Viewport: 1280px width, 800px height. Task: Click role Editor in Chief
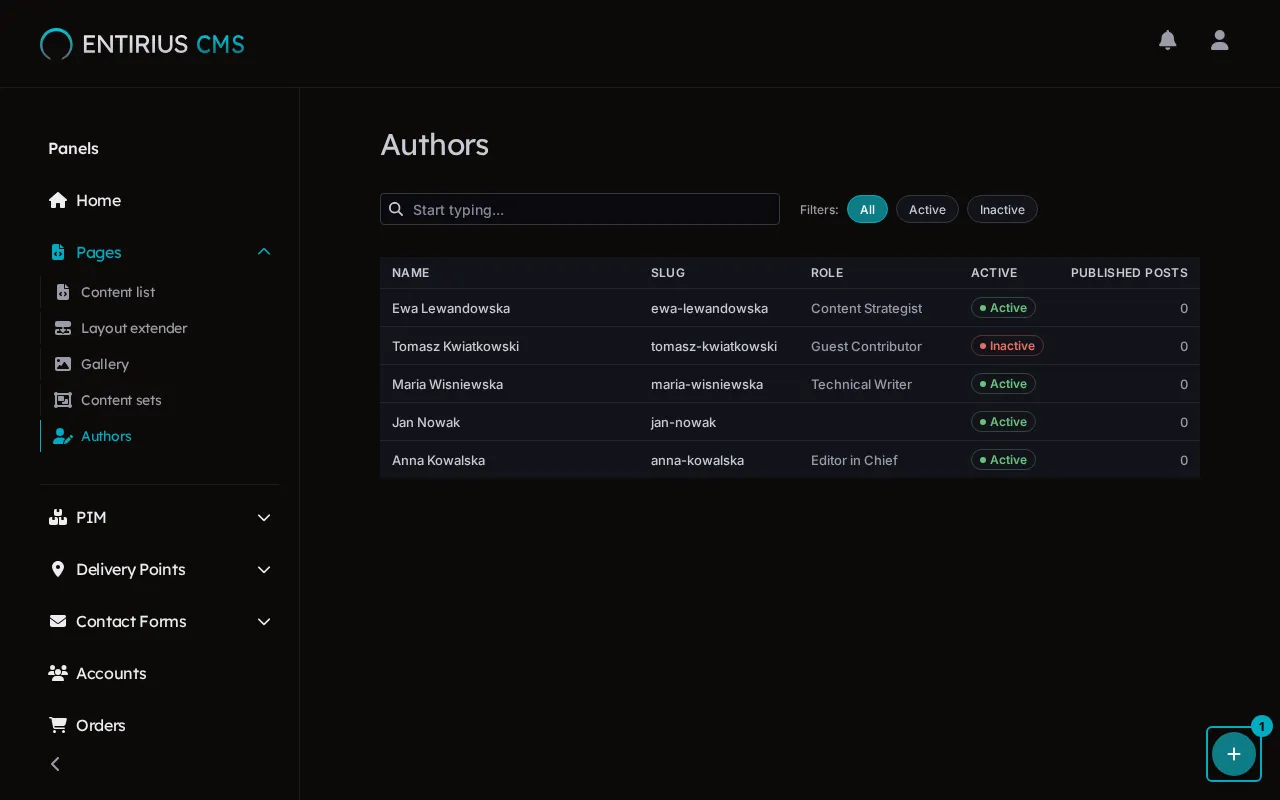[x=854, y=460]
